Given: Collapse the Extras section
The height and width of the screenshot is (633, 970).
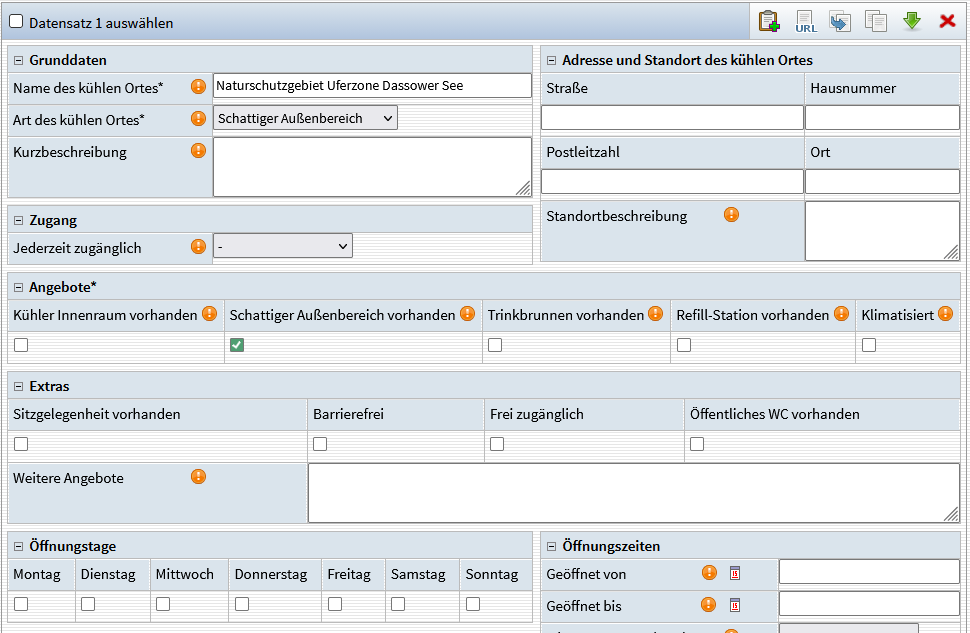Looking at the screenshot, I should click(x=19, y=386).
